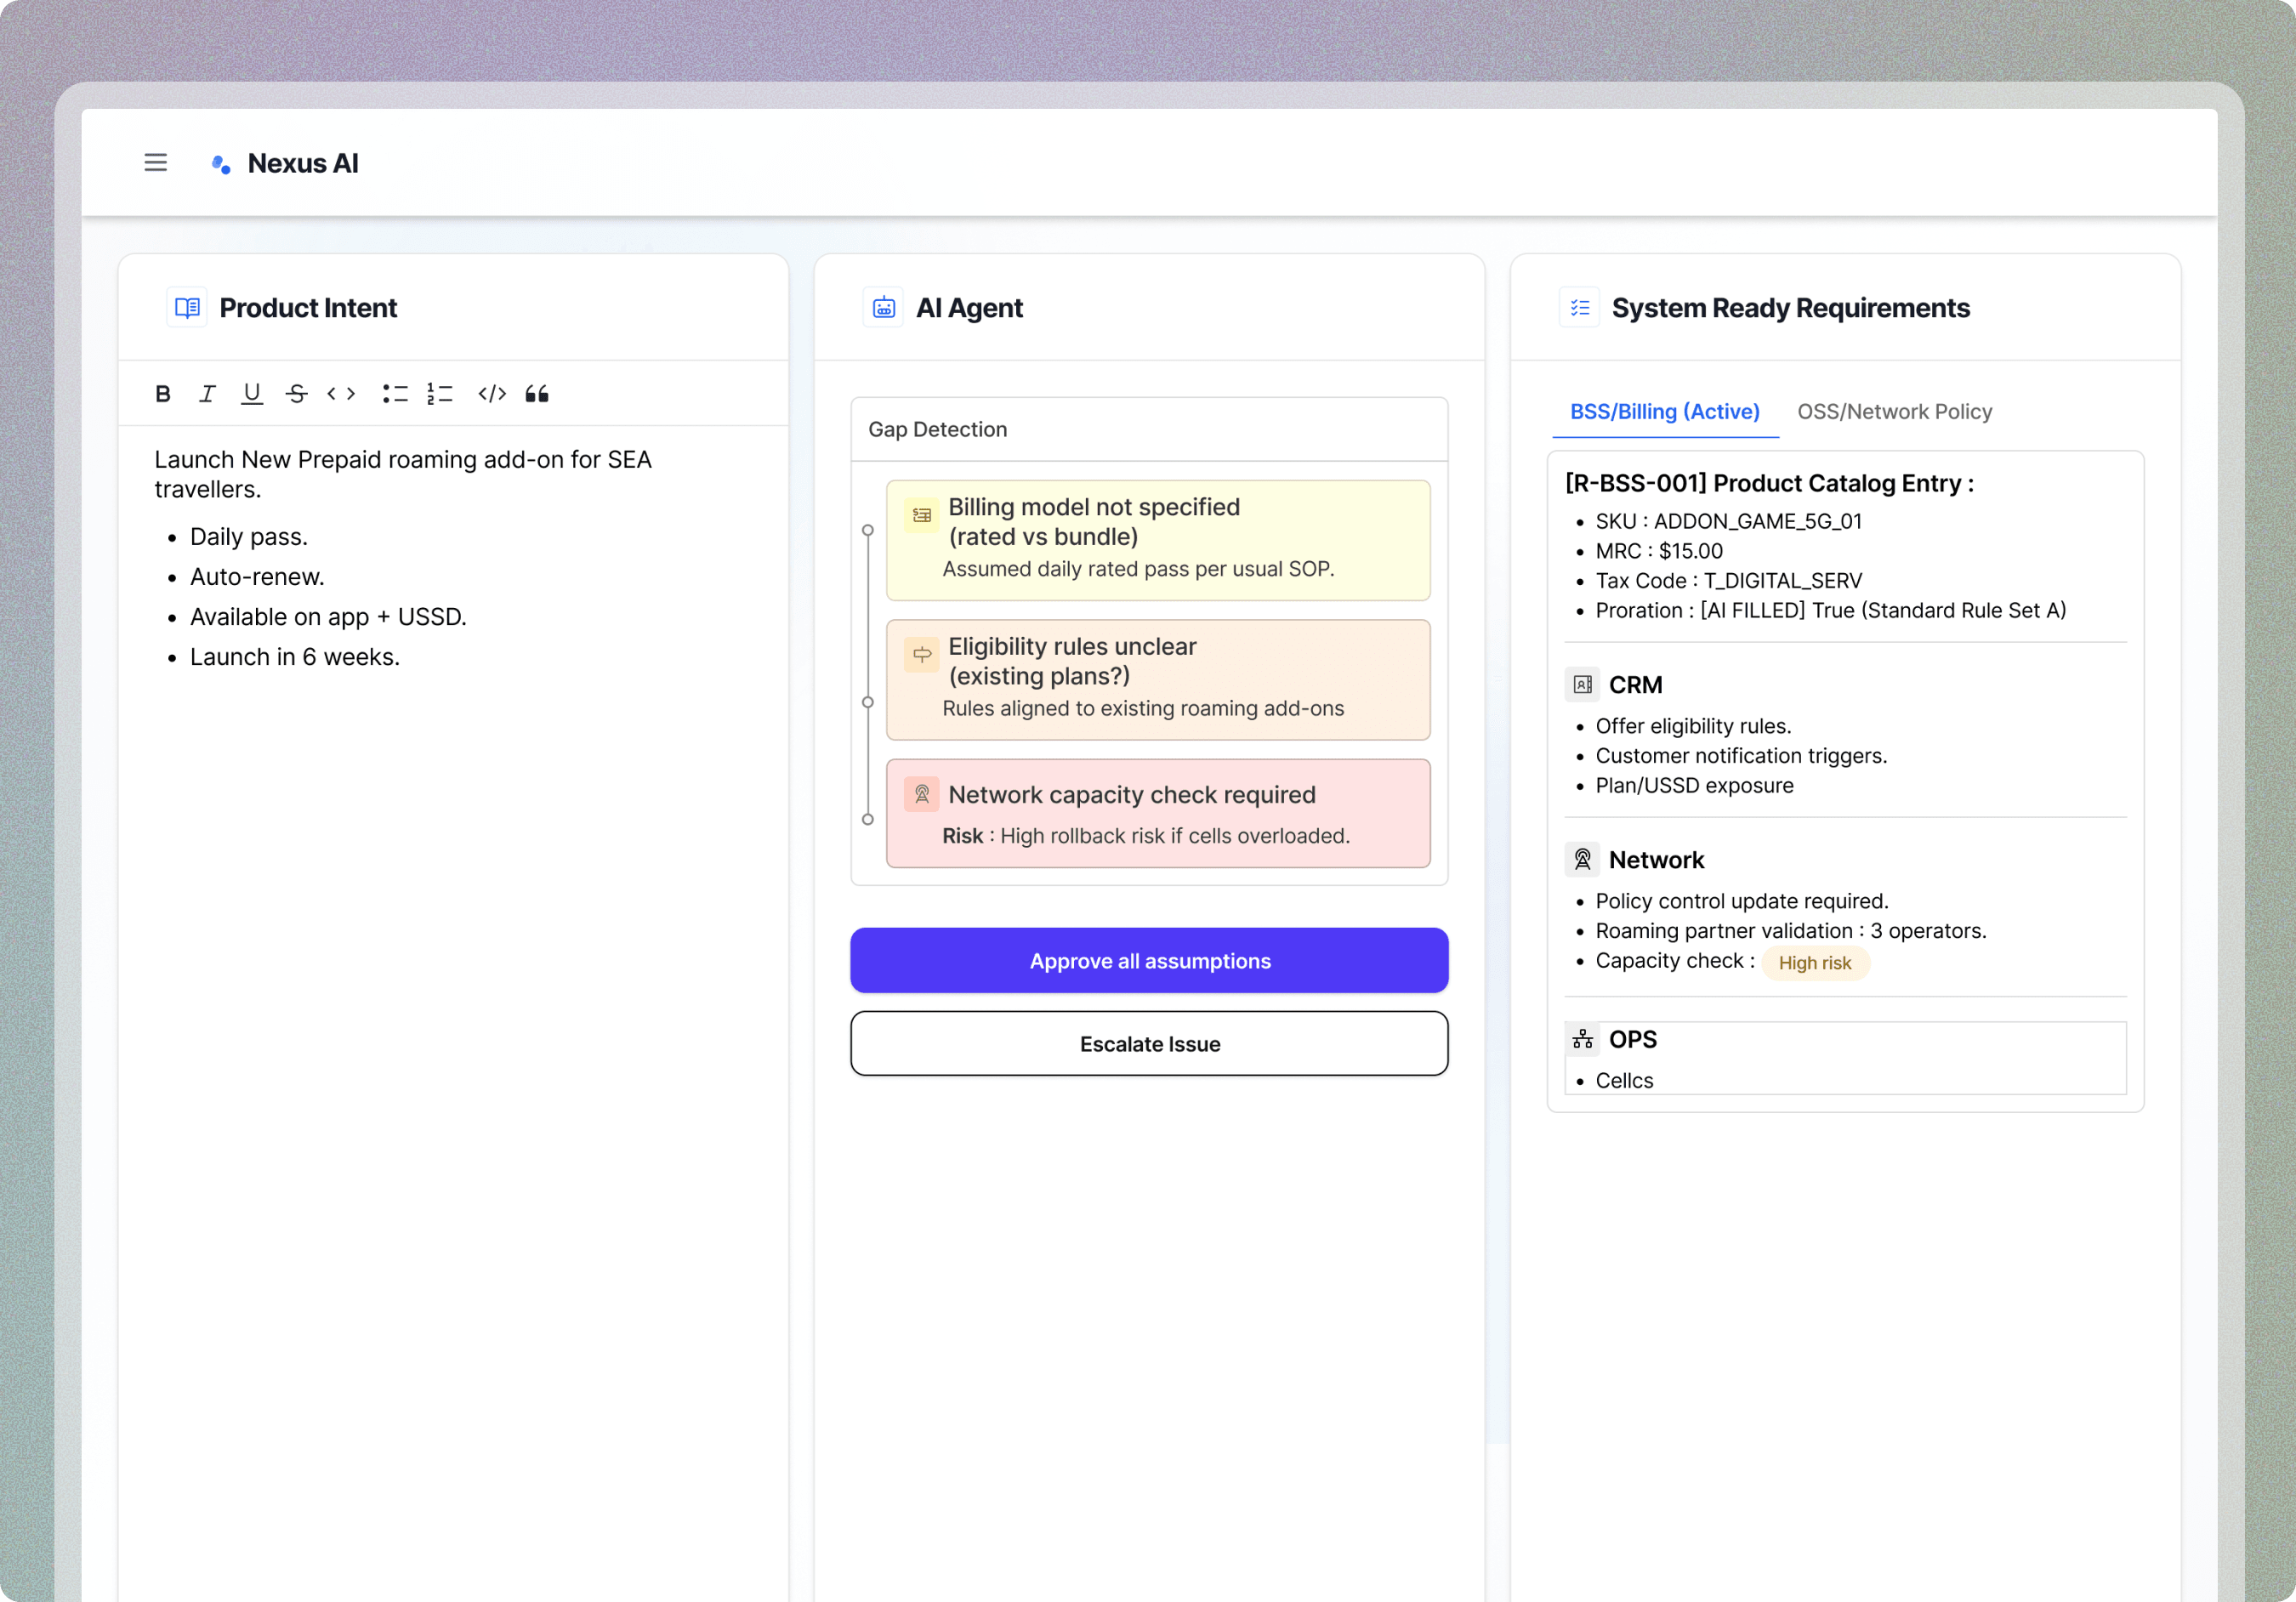Screen dimensions: 2296x1602
Task: Open Eligibility rules unclear card
Action: (1157, 680)
